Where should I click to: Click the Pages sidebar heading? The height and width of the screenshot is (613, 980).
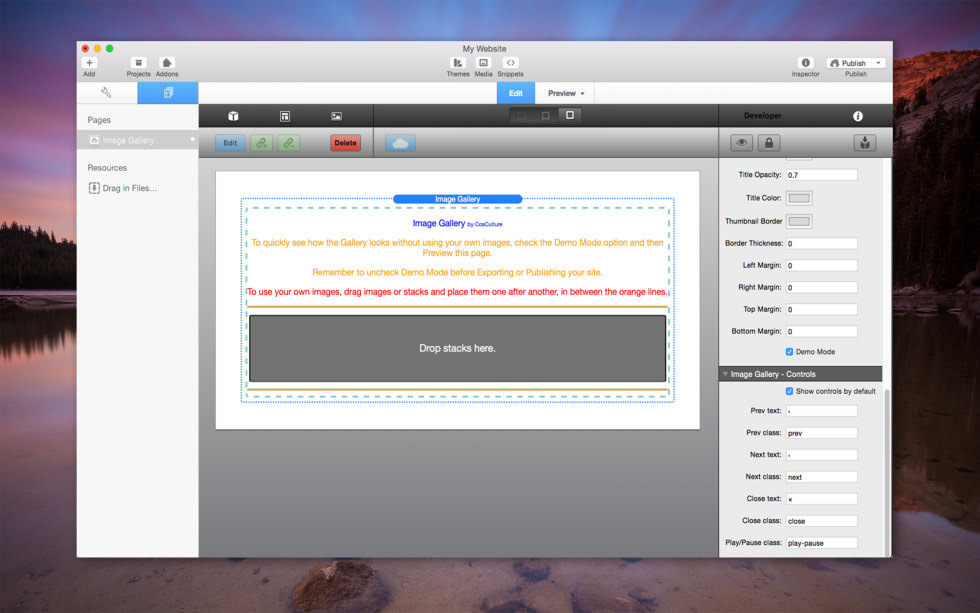coord(99,120)
